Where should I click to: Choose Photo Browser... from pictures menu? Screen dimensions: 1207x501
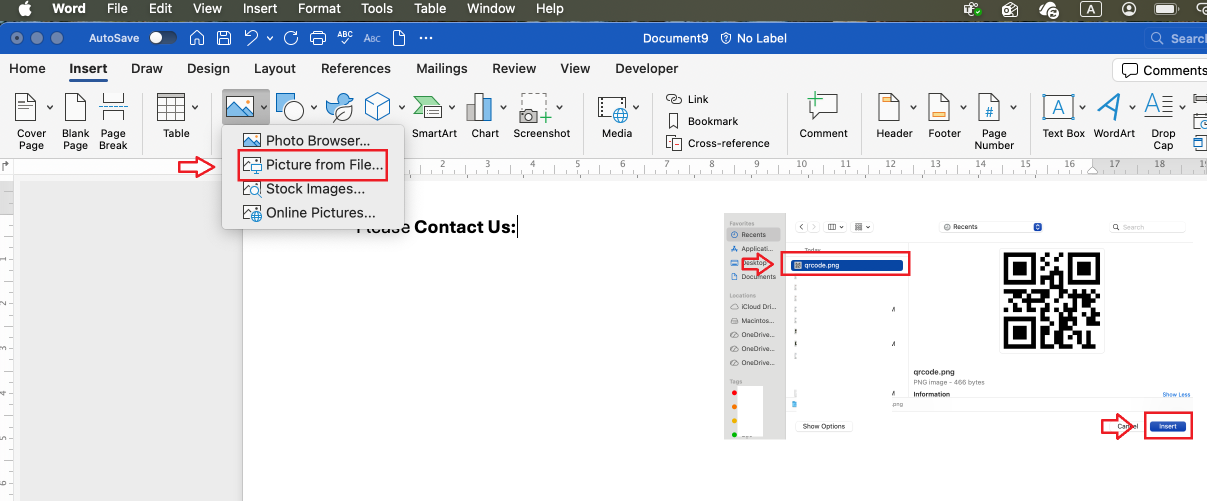click(x=313, y=141)
